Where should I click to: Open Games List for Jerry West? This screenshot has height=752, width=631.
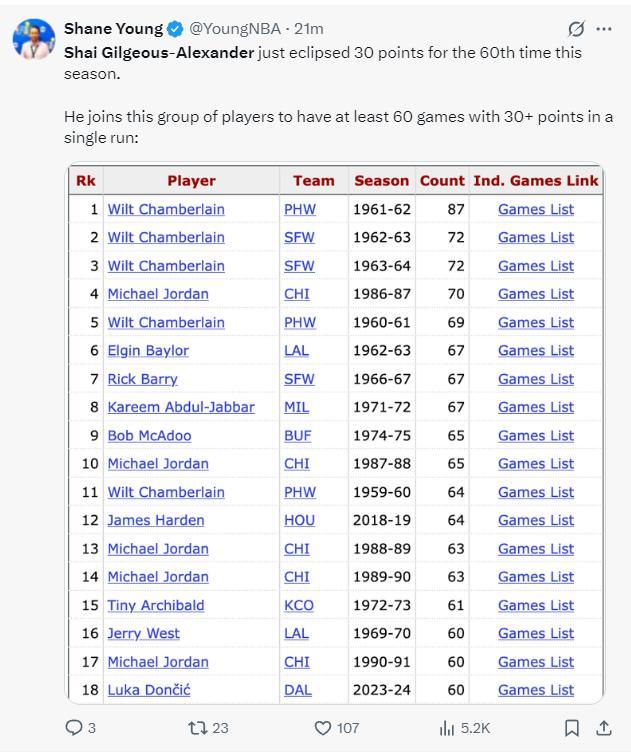click(536, 633)
